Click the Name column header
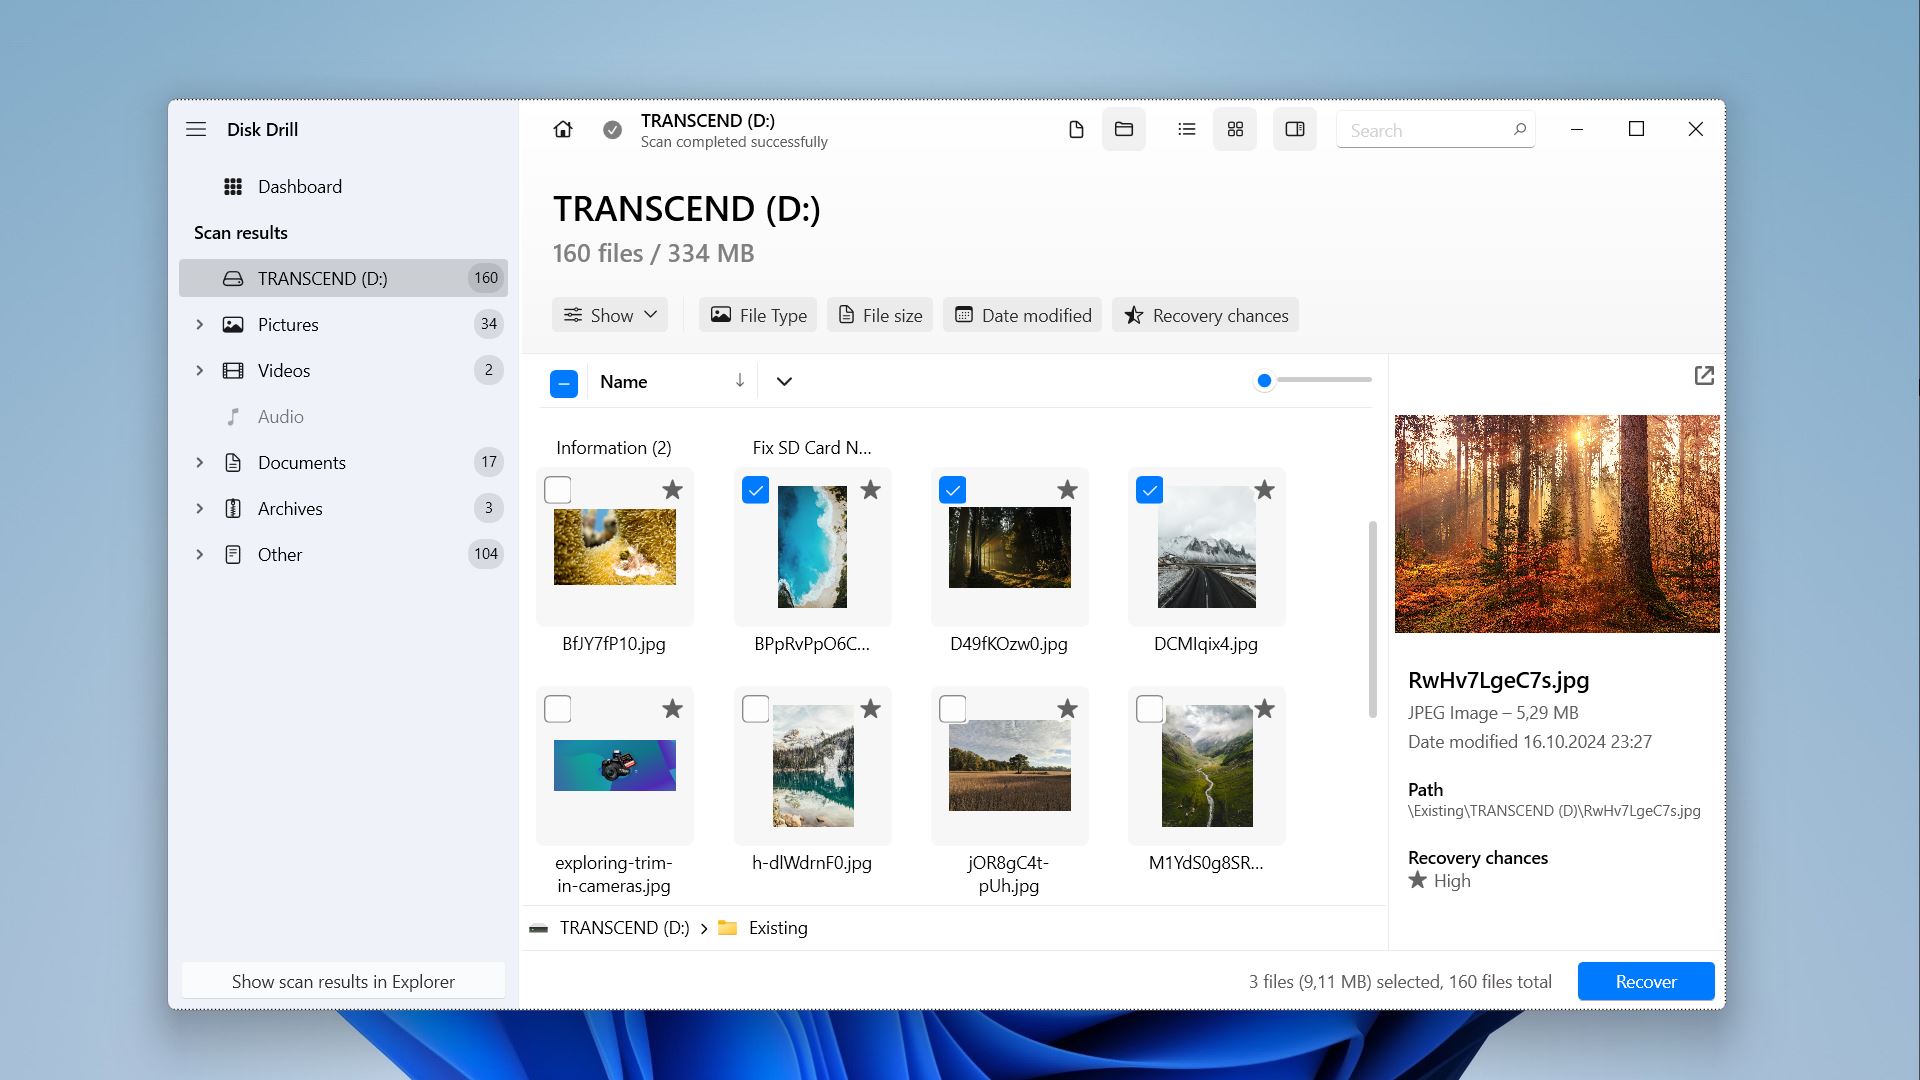Viewport: 1920px width, 1080px height. [x=623, y=381]
